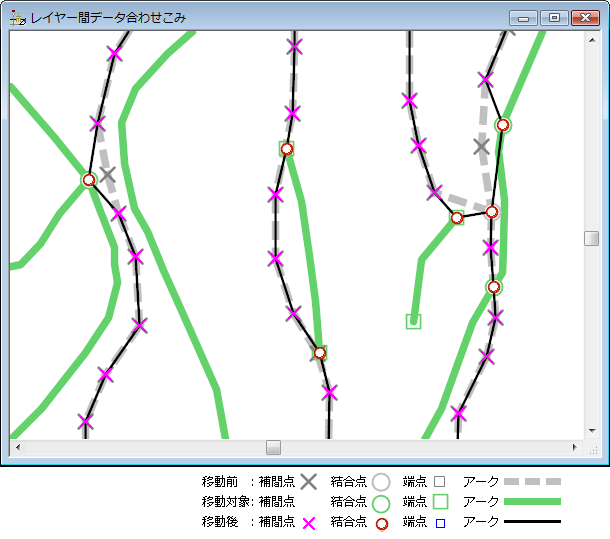
Task: Click the window title レイヤー間データ合わせこみ
Action: (x=108, y=18)
